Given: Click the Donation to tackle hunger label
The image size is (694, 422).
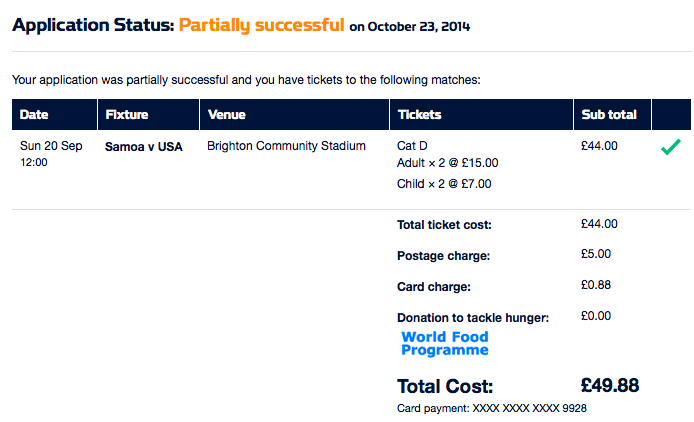Looking at the screenshot, I should [473, 318].
